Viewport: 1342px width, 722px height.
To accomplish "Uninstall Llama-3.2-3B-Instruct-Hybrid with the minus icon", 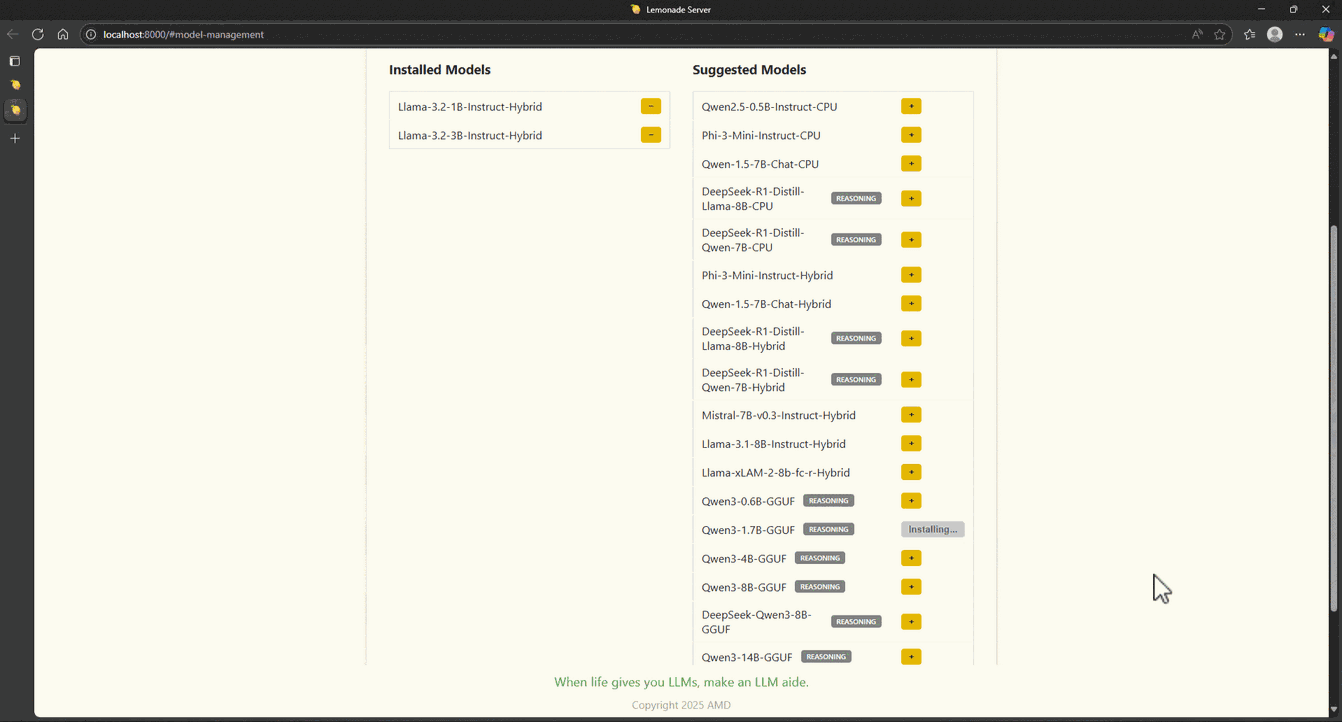I will click(650, 135).
